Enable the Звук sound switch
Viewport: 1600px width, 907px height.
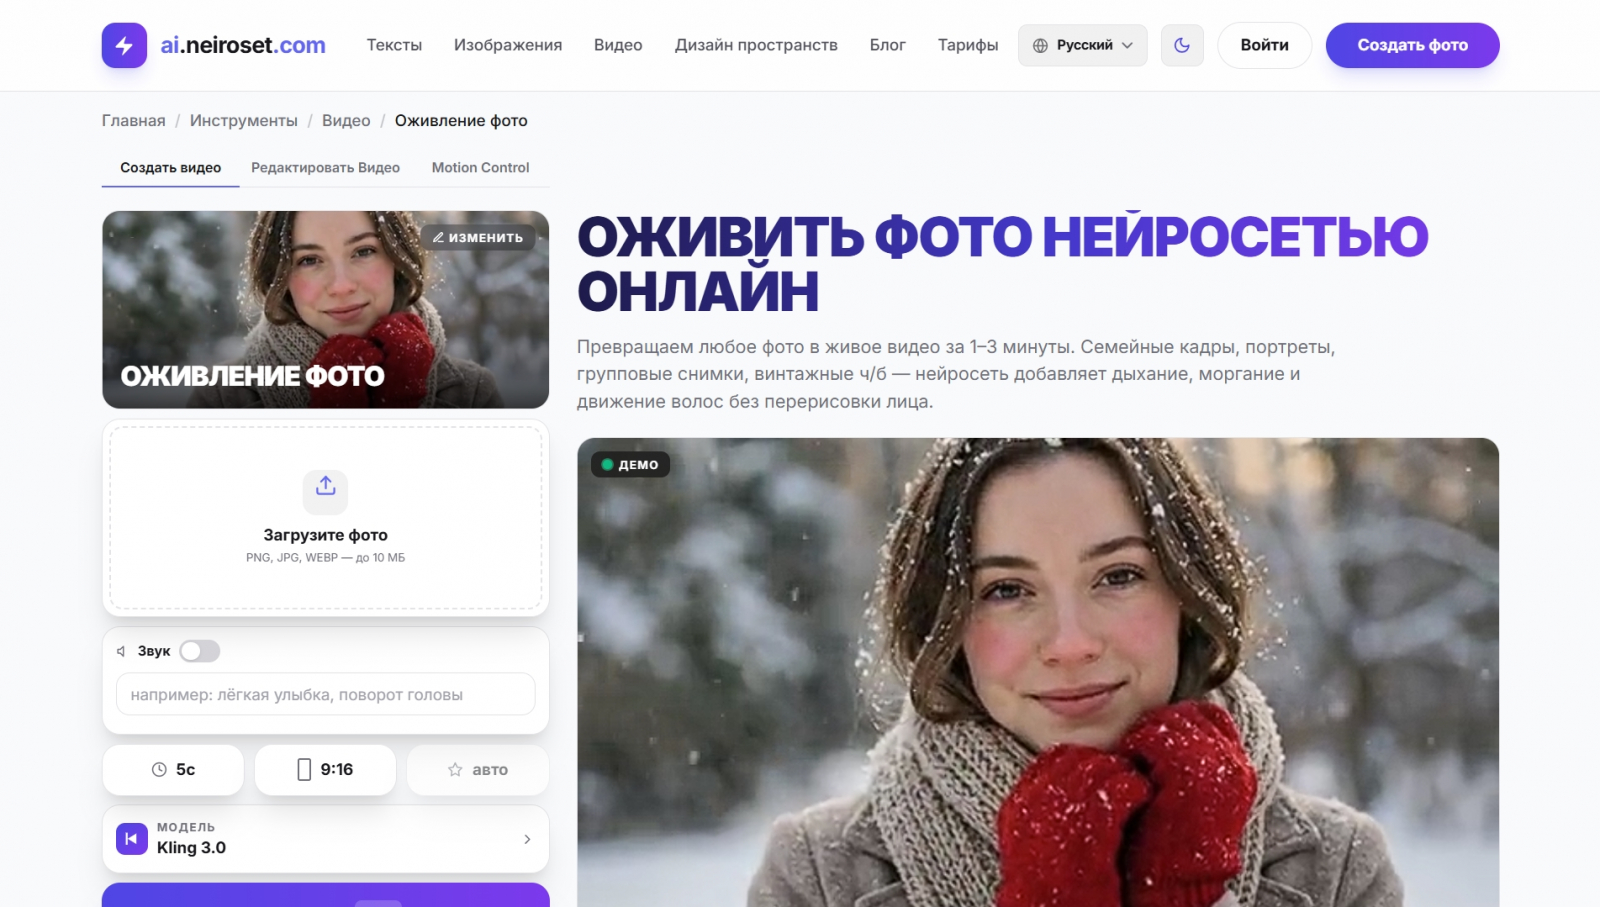tap(200, 651)
